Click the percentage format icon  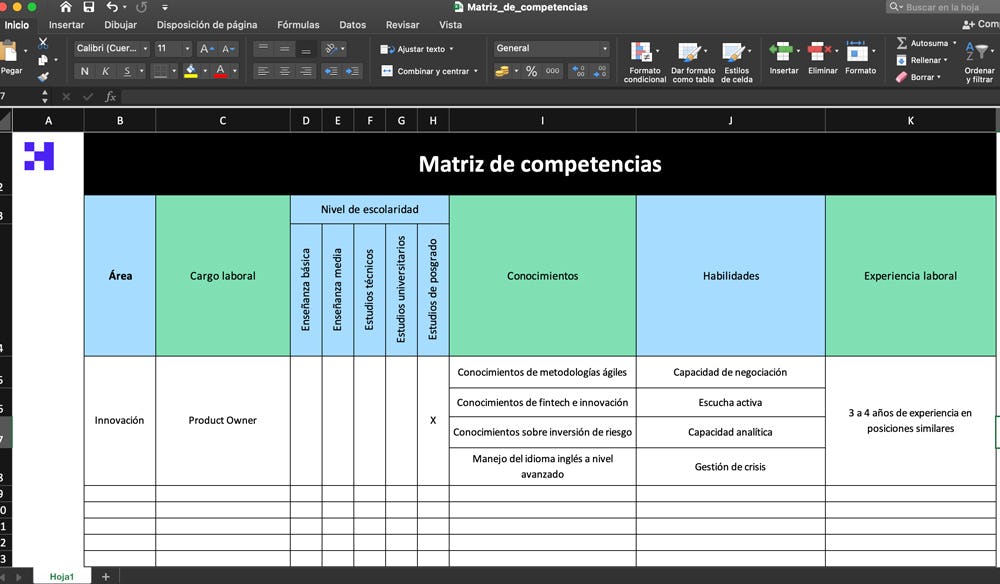529,71
